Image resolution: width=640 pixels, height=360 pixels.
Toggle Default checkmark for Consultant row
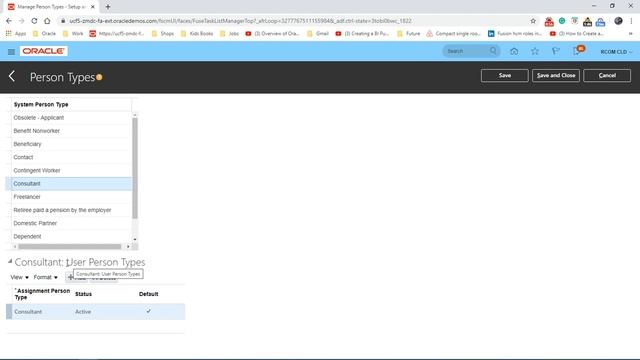(x=149, y=311)
